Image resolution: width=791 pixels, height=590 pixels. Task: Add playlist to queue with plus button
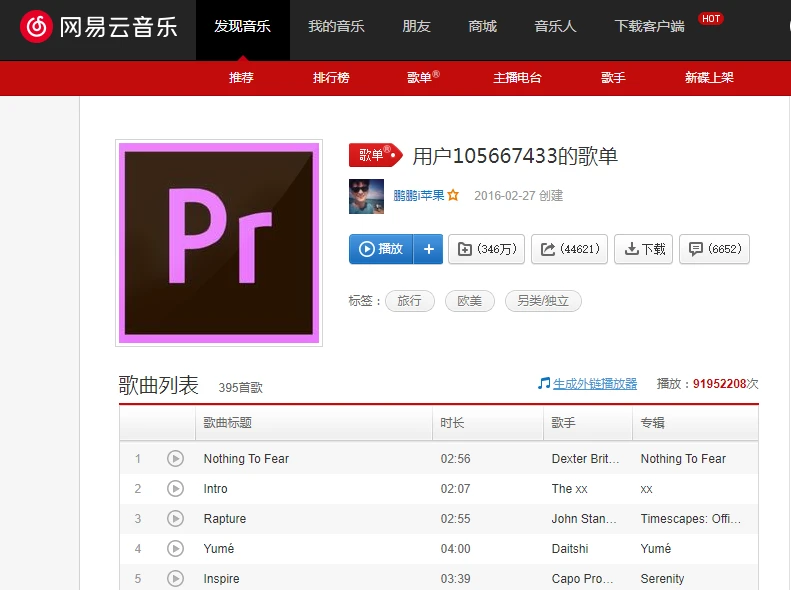click(428, 249)
